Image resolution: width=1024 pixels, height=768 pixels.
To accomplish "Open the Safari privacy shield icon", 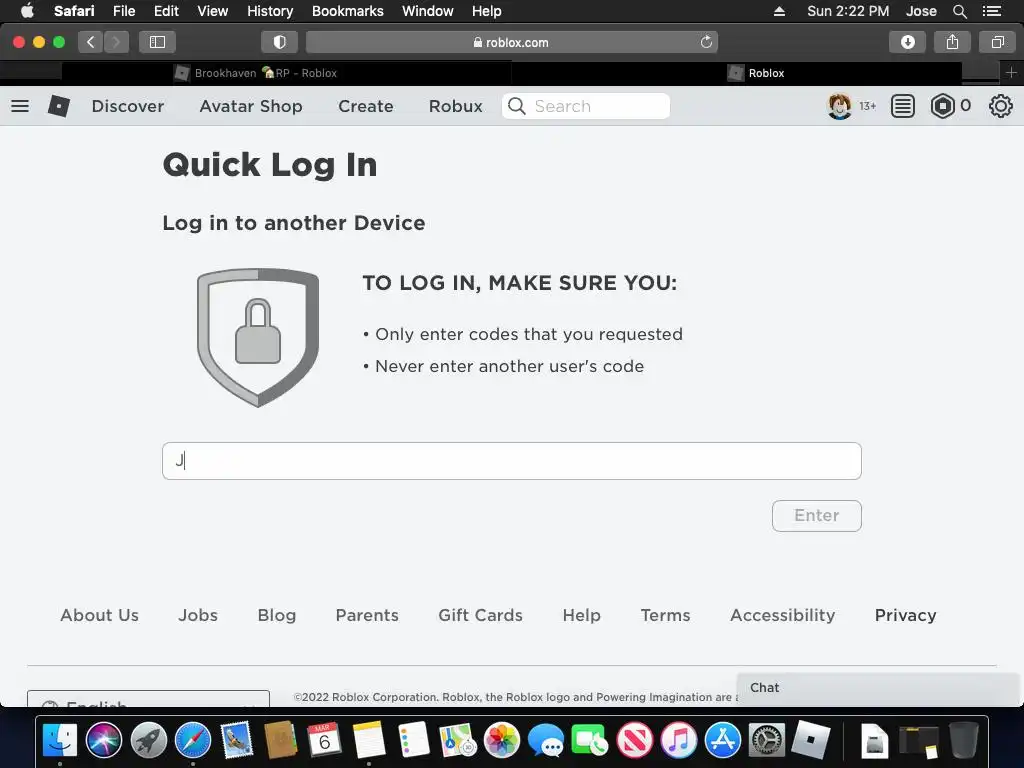I will [280, 42].
